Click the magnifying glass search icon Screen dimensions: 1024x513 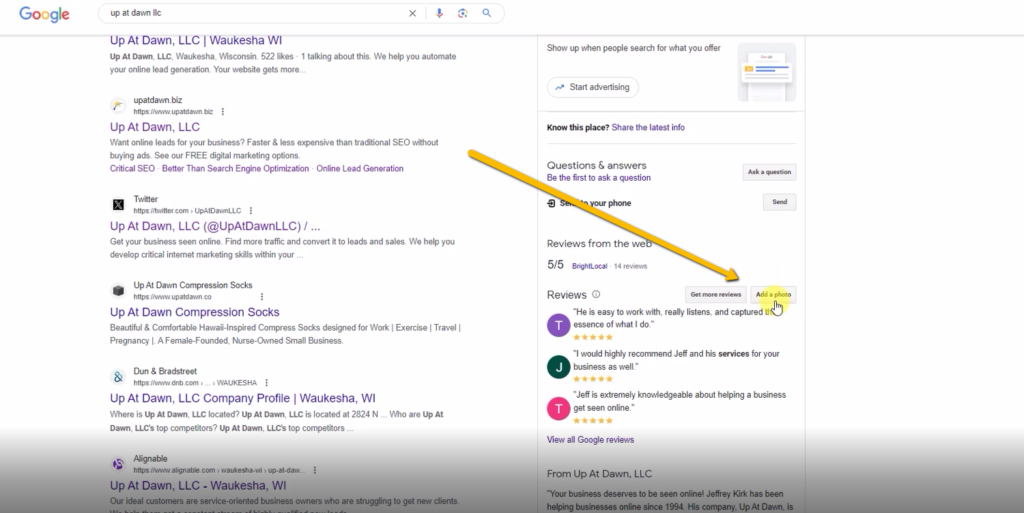pos(487,13)
